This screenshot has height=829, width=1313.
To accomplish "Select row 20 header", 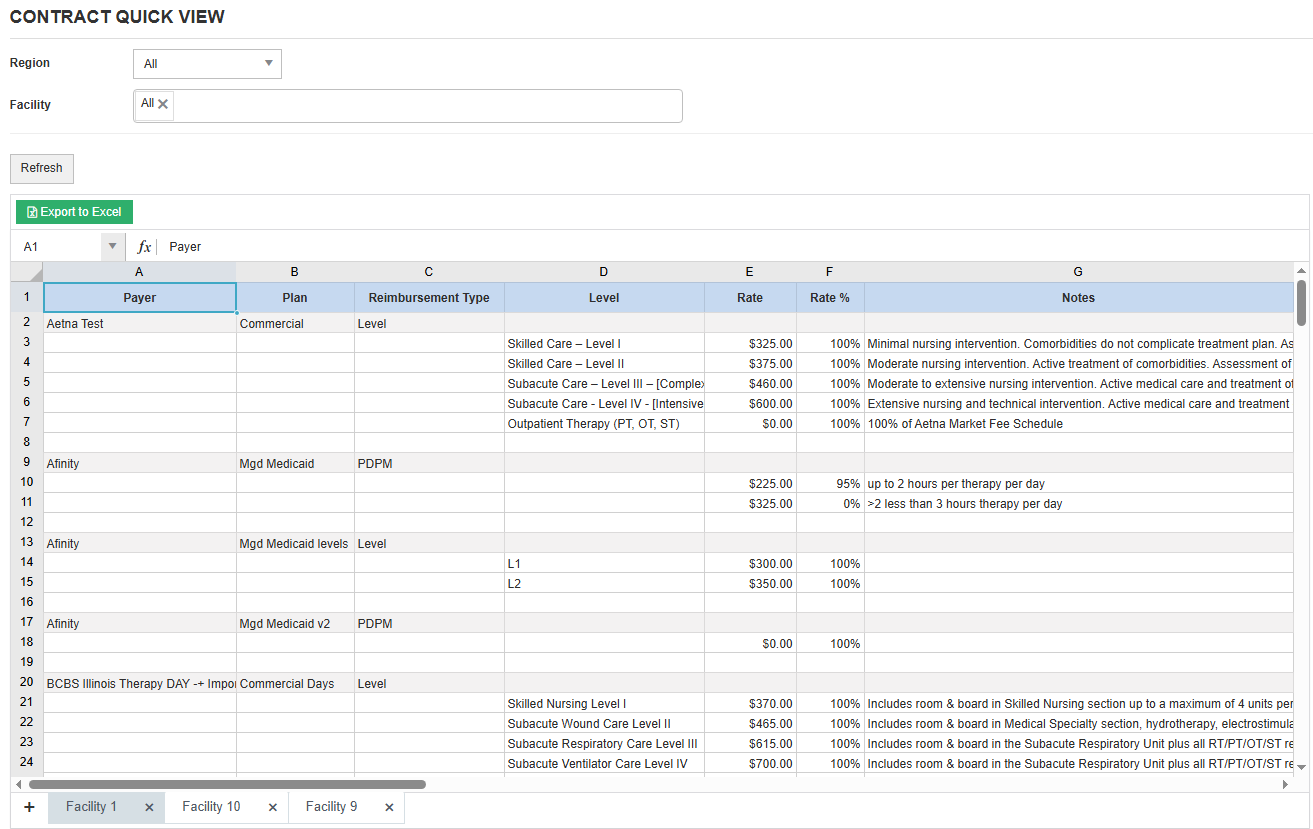I will [27, 683].
